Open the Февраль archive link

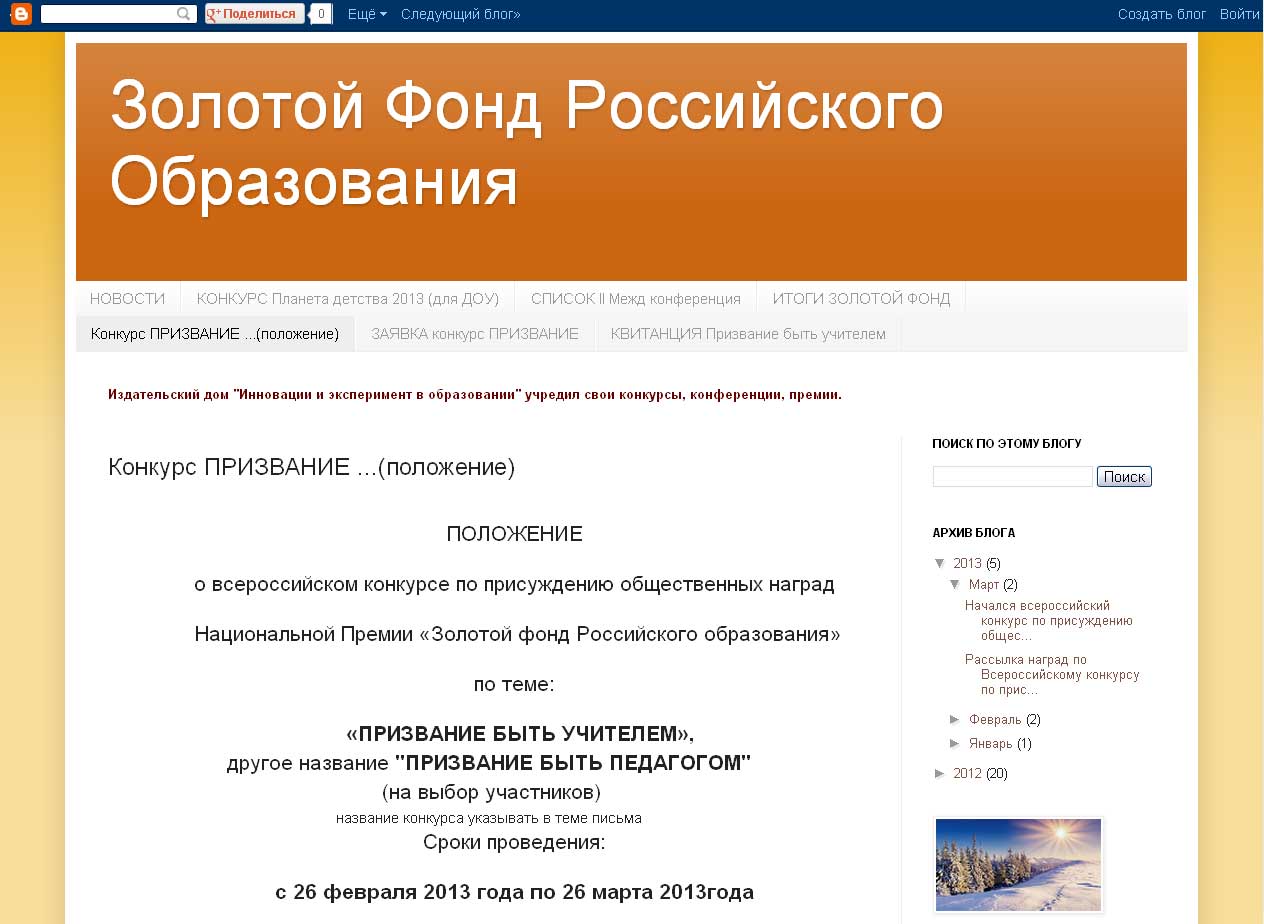pos(995,719)
